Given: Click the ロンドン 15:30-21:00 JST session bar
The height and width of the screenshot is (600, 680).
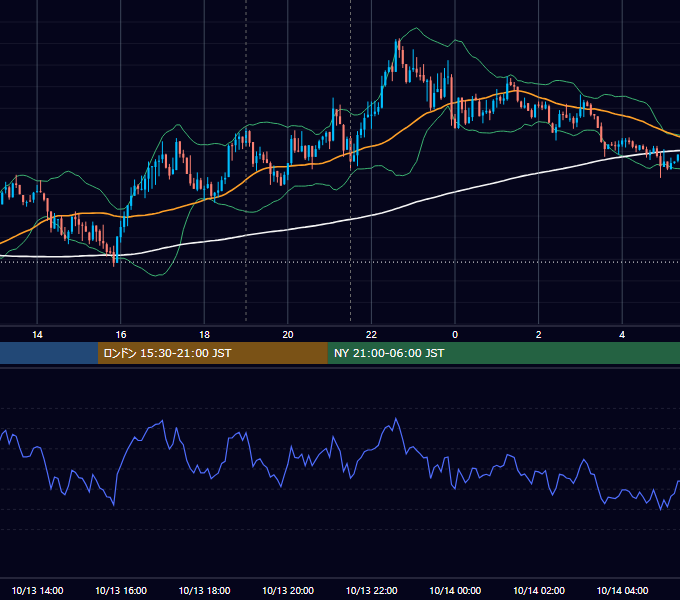Looking at the screenshot, I should 212,353.
